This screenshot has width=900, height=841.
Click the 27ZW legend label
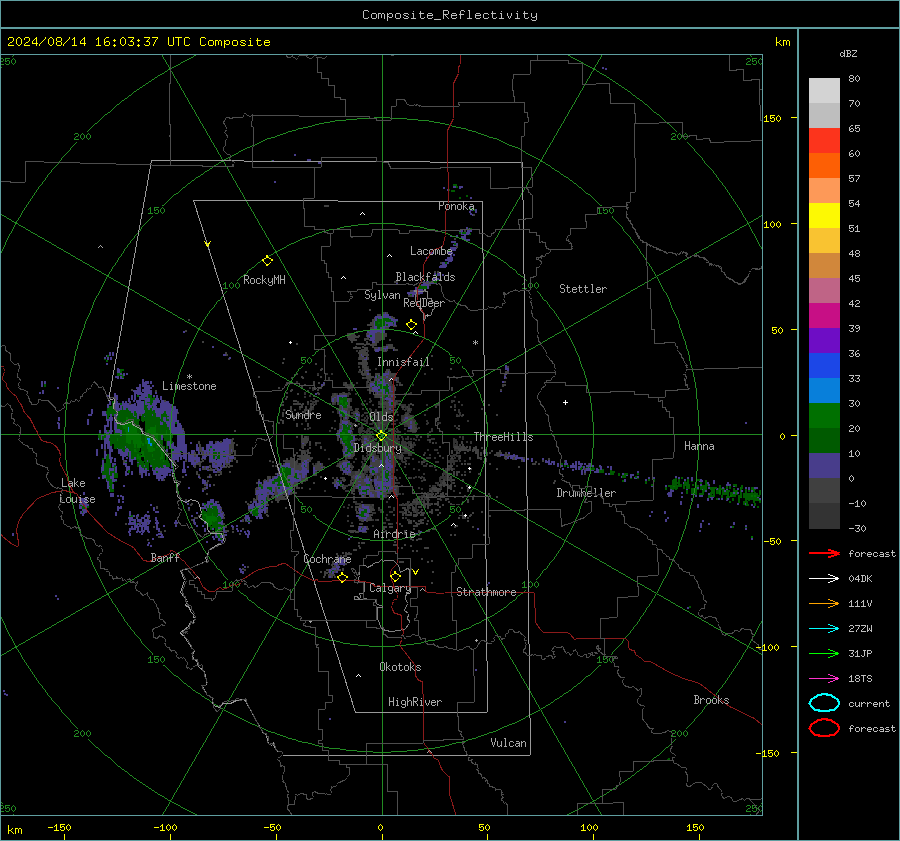point(860,629)
